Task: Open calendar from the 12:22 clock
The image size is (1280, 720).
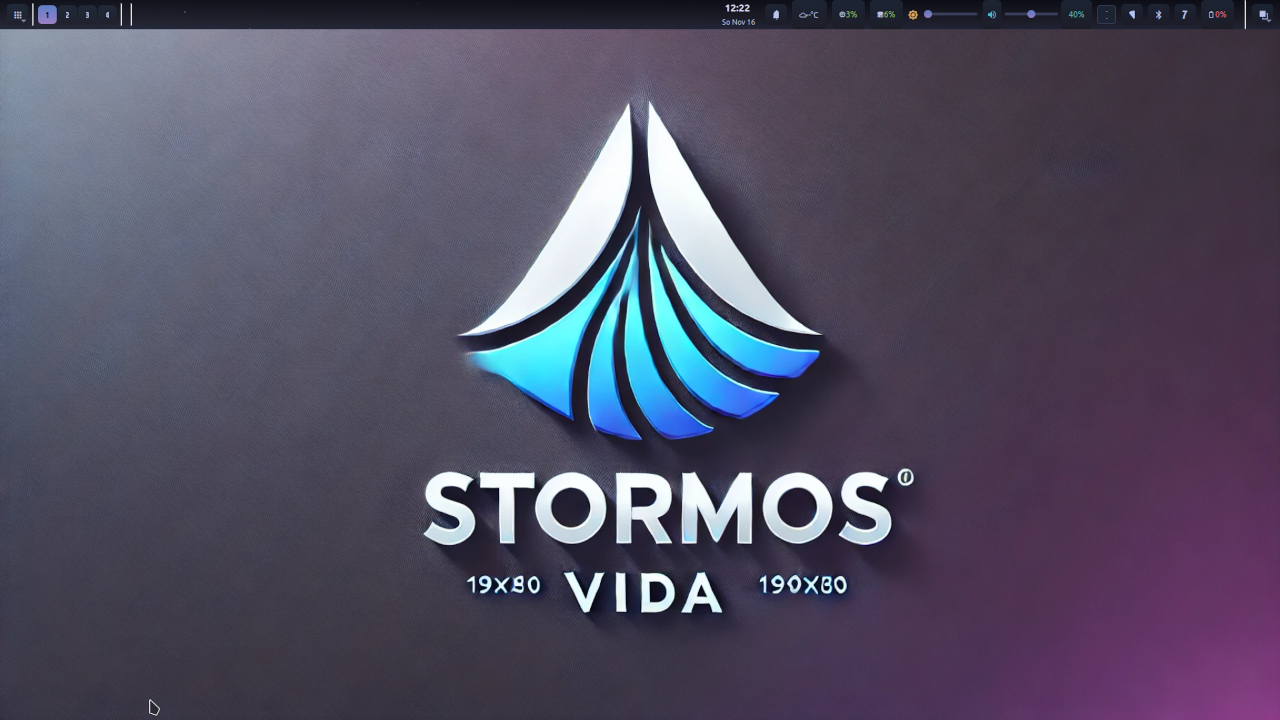Action: [738, 14]
